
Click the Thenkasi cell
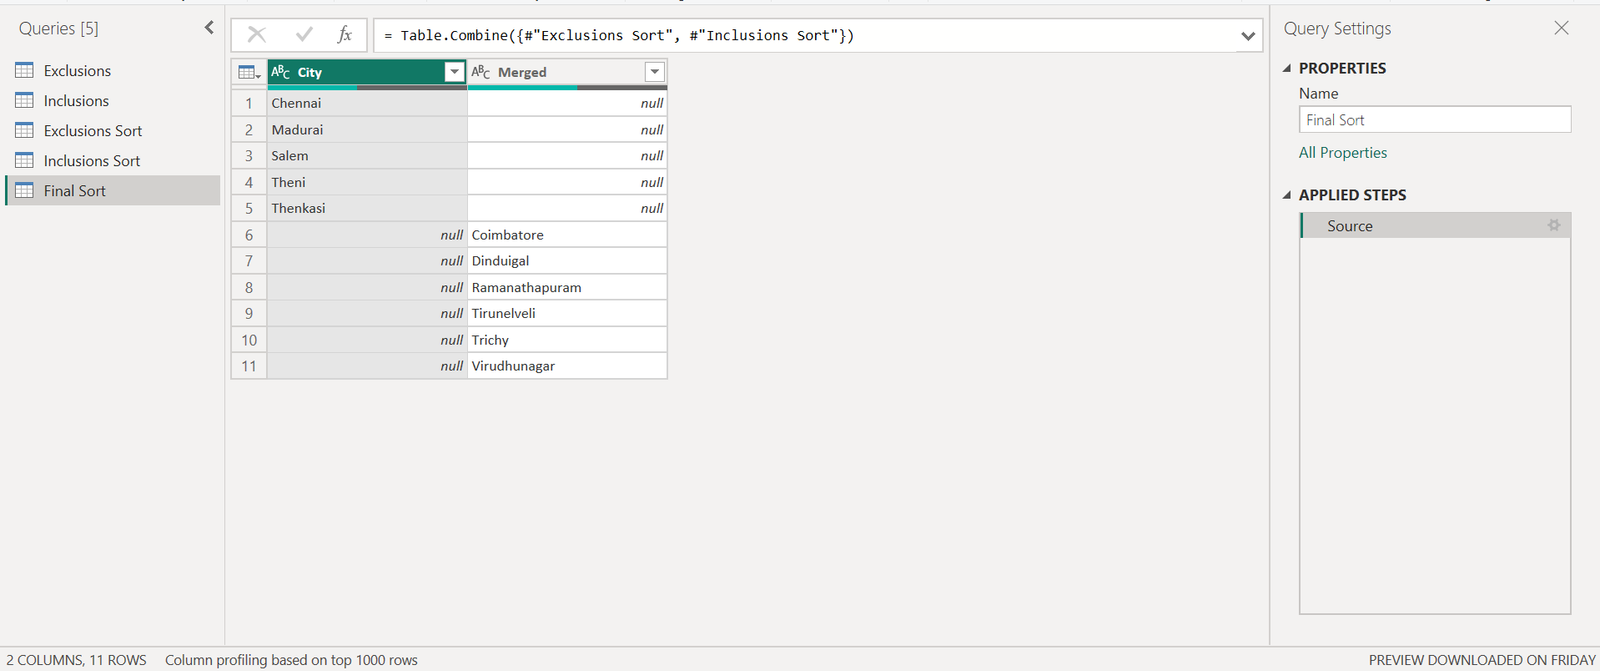(367, 208)
